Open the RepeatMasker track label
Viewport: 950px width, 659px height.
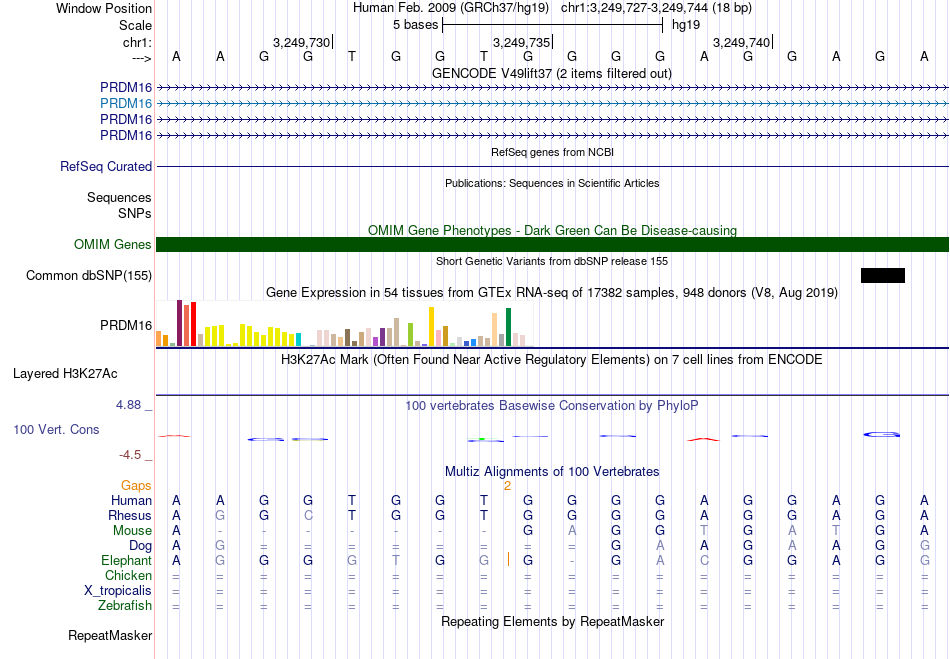(110, 635)
